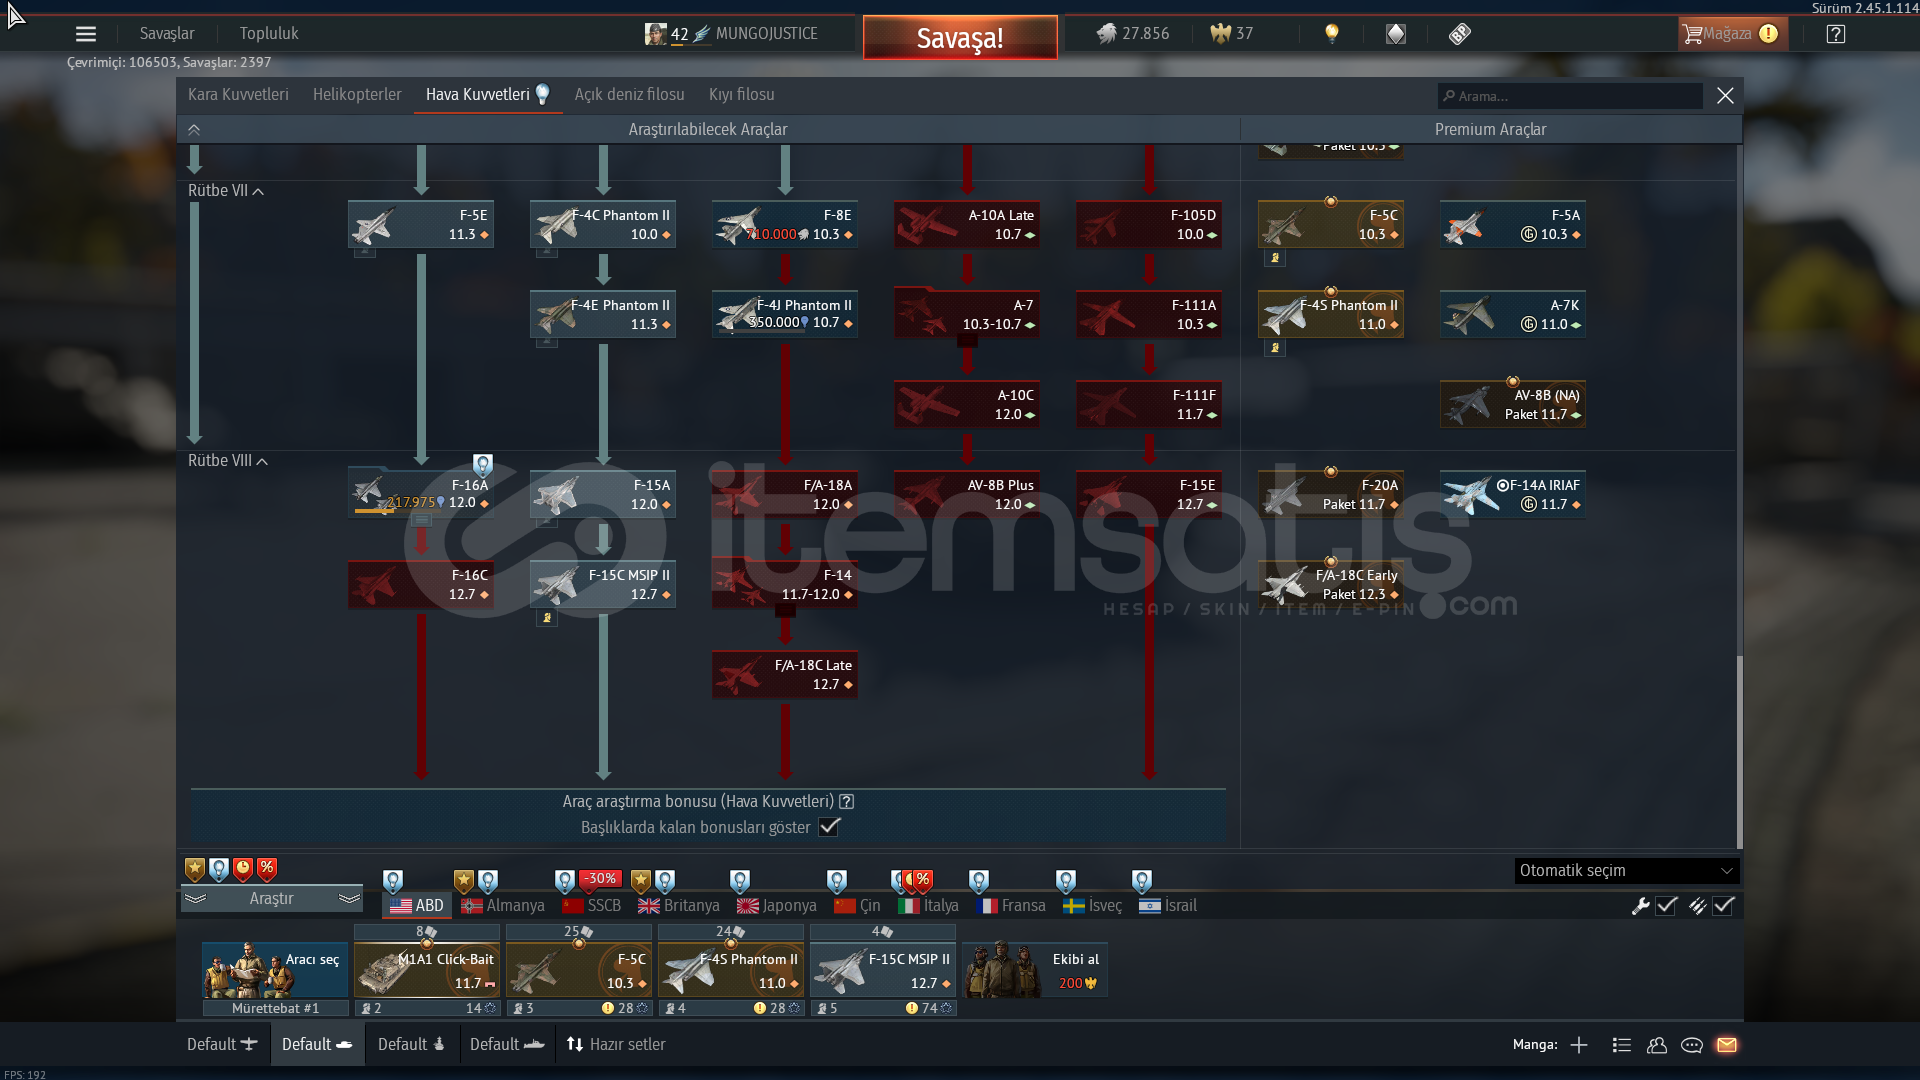Screen dimensions: 1920x1080
Task: Select the A-10A Late card
Action: (x=967, y=225)
